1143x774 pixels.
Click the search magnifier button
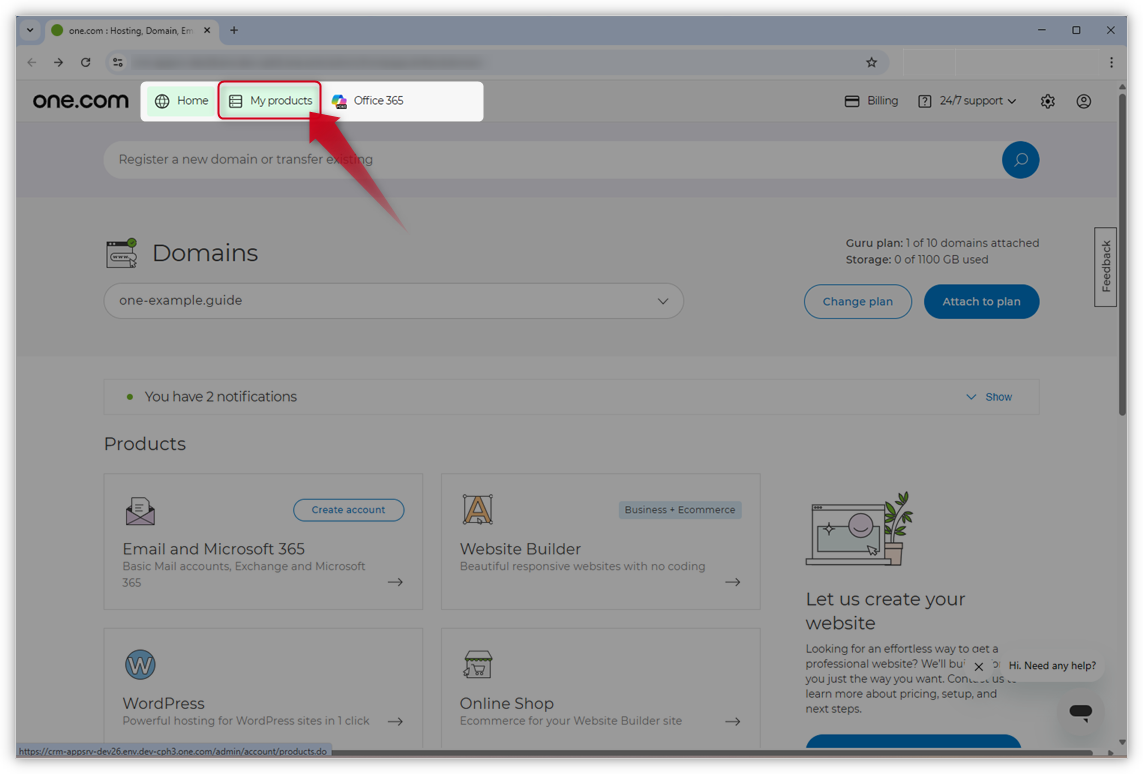click(1020, 159)
